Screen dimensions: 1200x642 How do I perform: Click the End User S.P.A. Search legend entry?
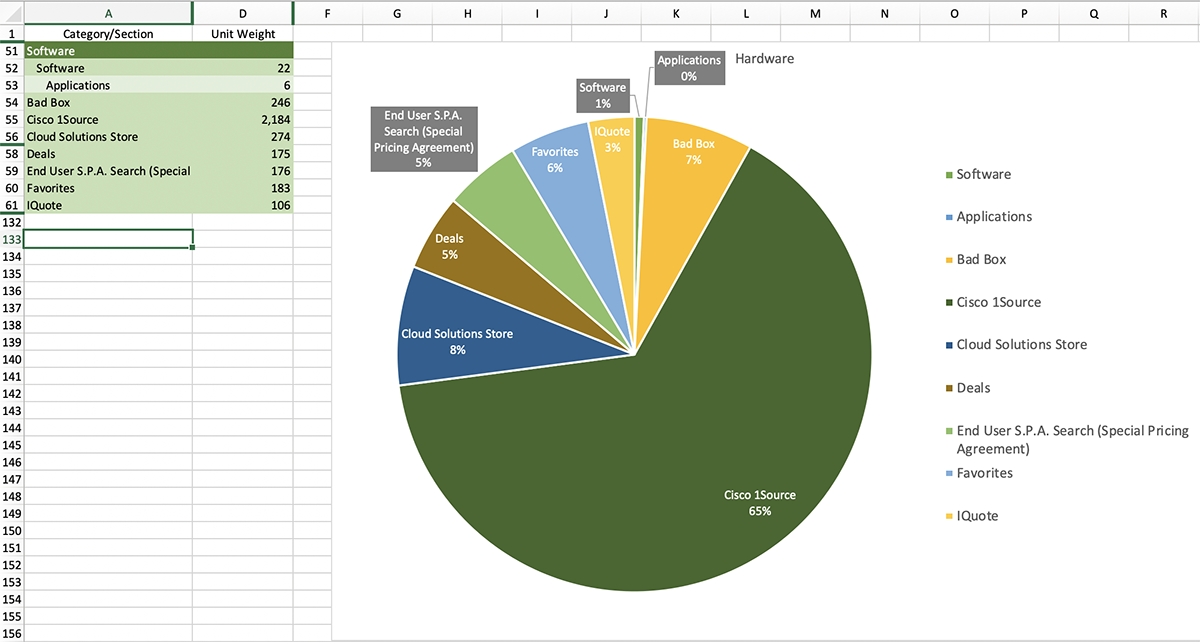[1066, 439]
